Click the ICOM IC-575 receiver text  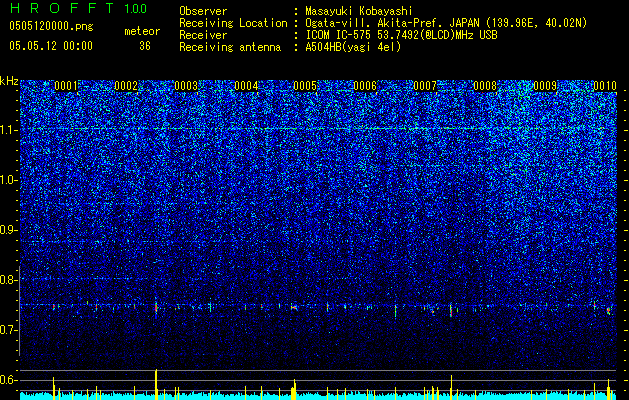pyautogui.click(x=401, y=35)
